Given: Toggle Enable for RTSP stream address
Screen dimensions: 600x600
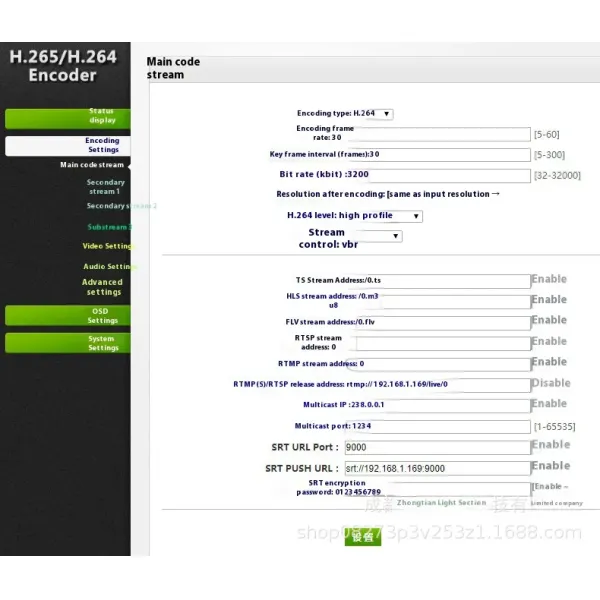Looking at the screenshot, I should pos(549,341).
